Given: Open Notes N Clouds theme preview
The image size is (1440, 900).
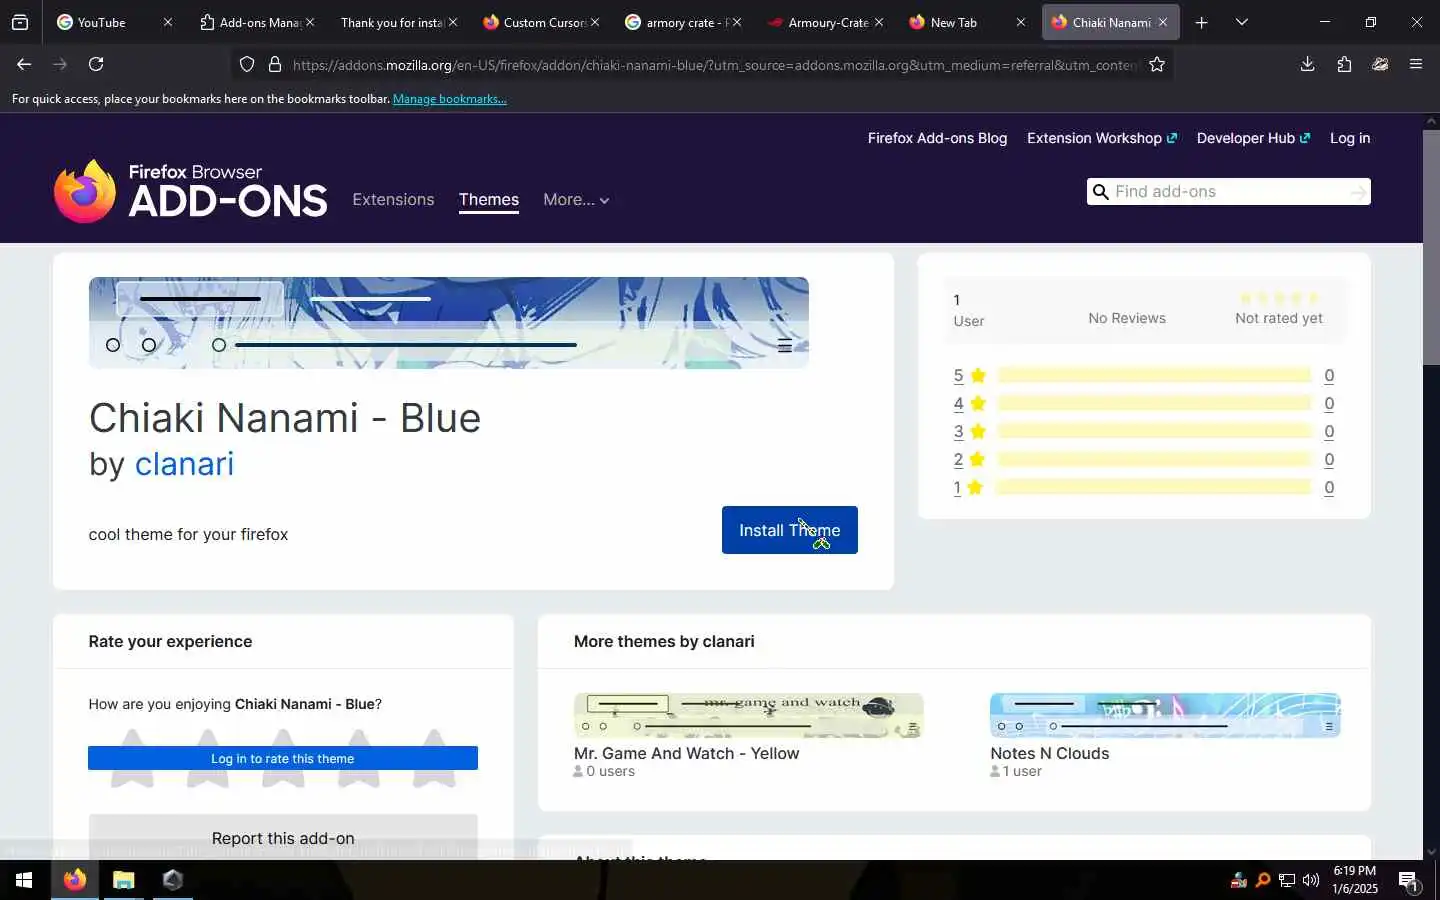Looking at the screenshot, I should (x=1165, y=716).
